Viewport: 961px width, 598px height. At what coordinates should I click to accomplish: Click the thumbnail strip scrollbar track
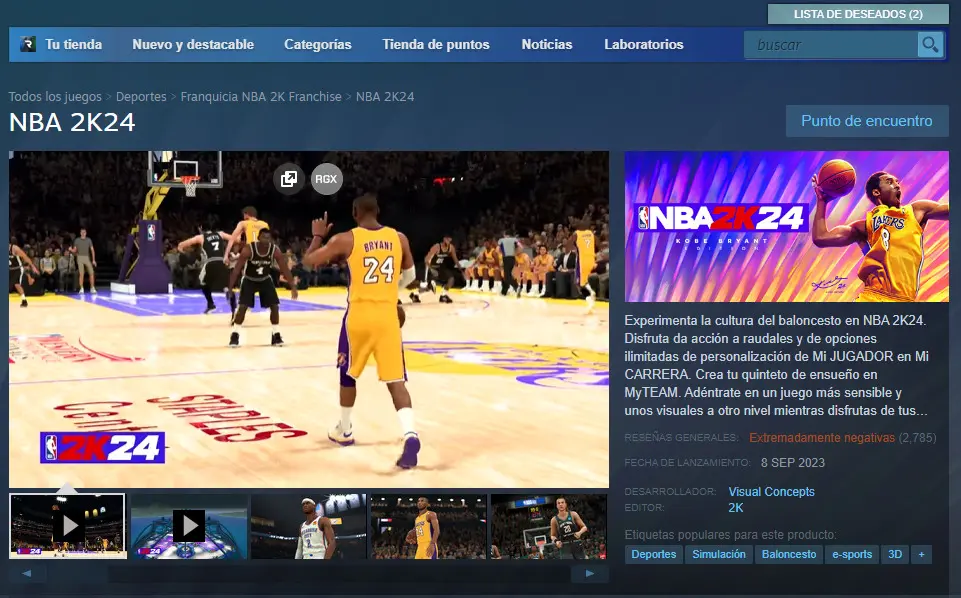(308, 574)
